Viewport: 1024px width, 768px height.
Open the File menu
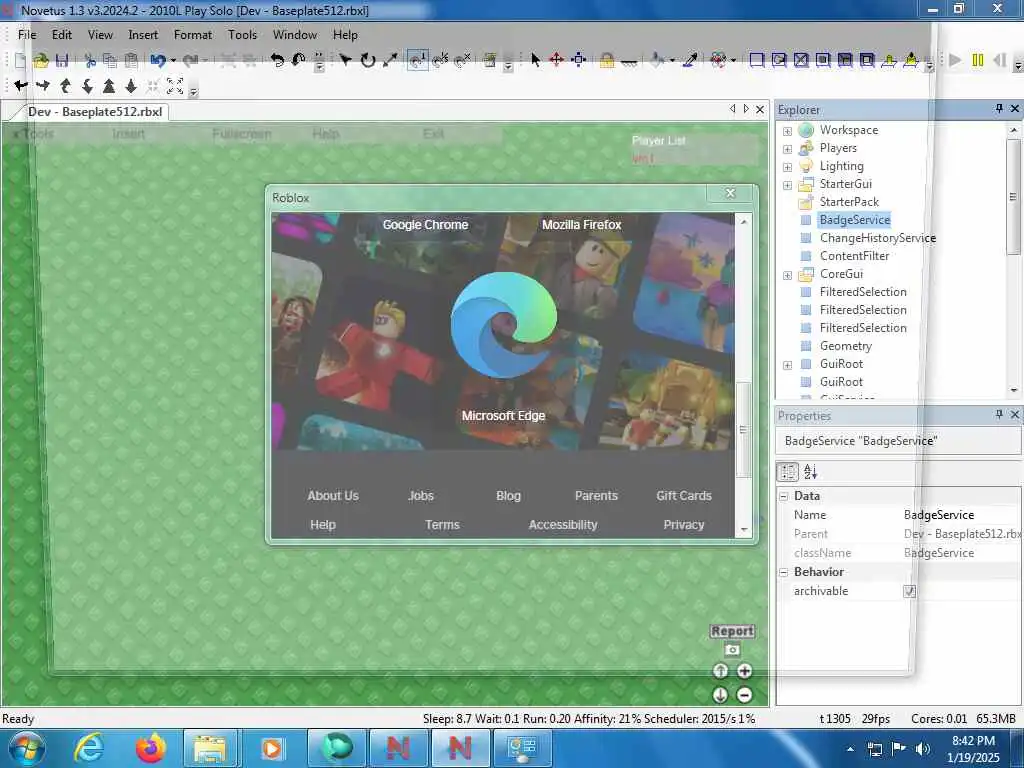[27, 35]
